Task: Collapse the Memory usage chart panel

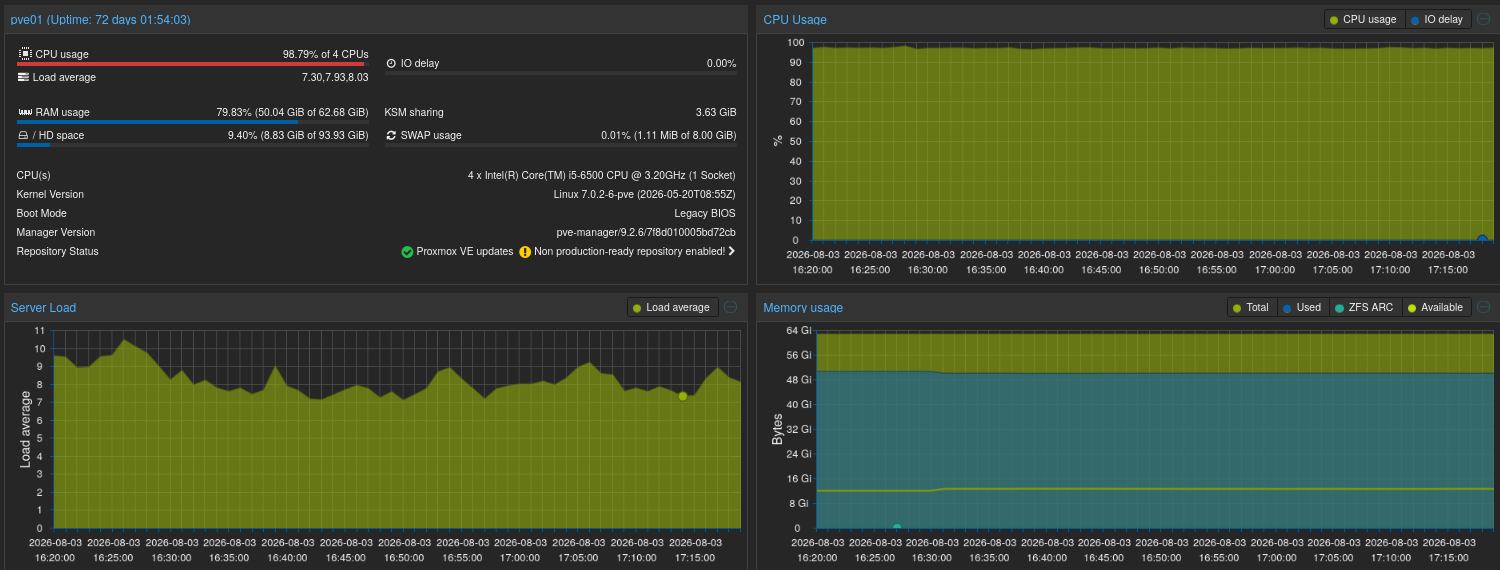Action: 1484,307
